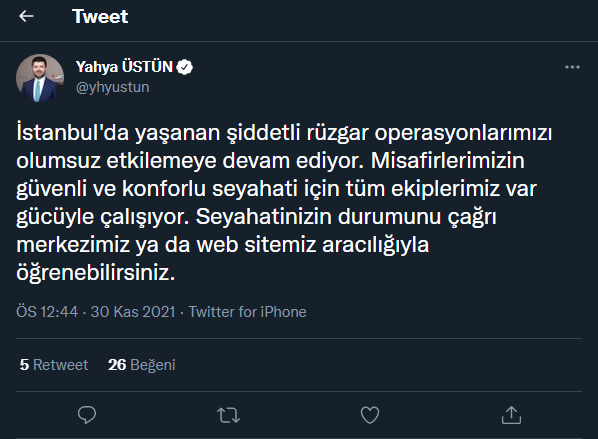The width and height of the screenshot is (598, 439).
Task: Click the Tweet header title
Action: click(x=100, y=16)
